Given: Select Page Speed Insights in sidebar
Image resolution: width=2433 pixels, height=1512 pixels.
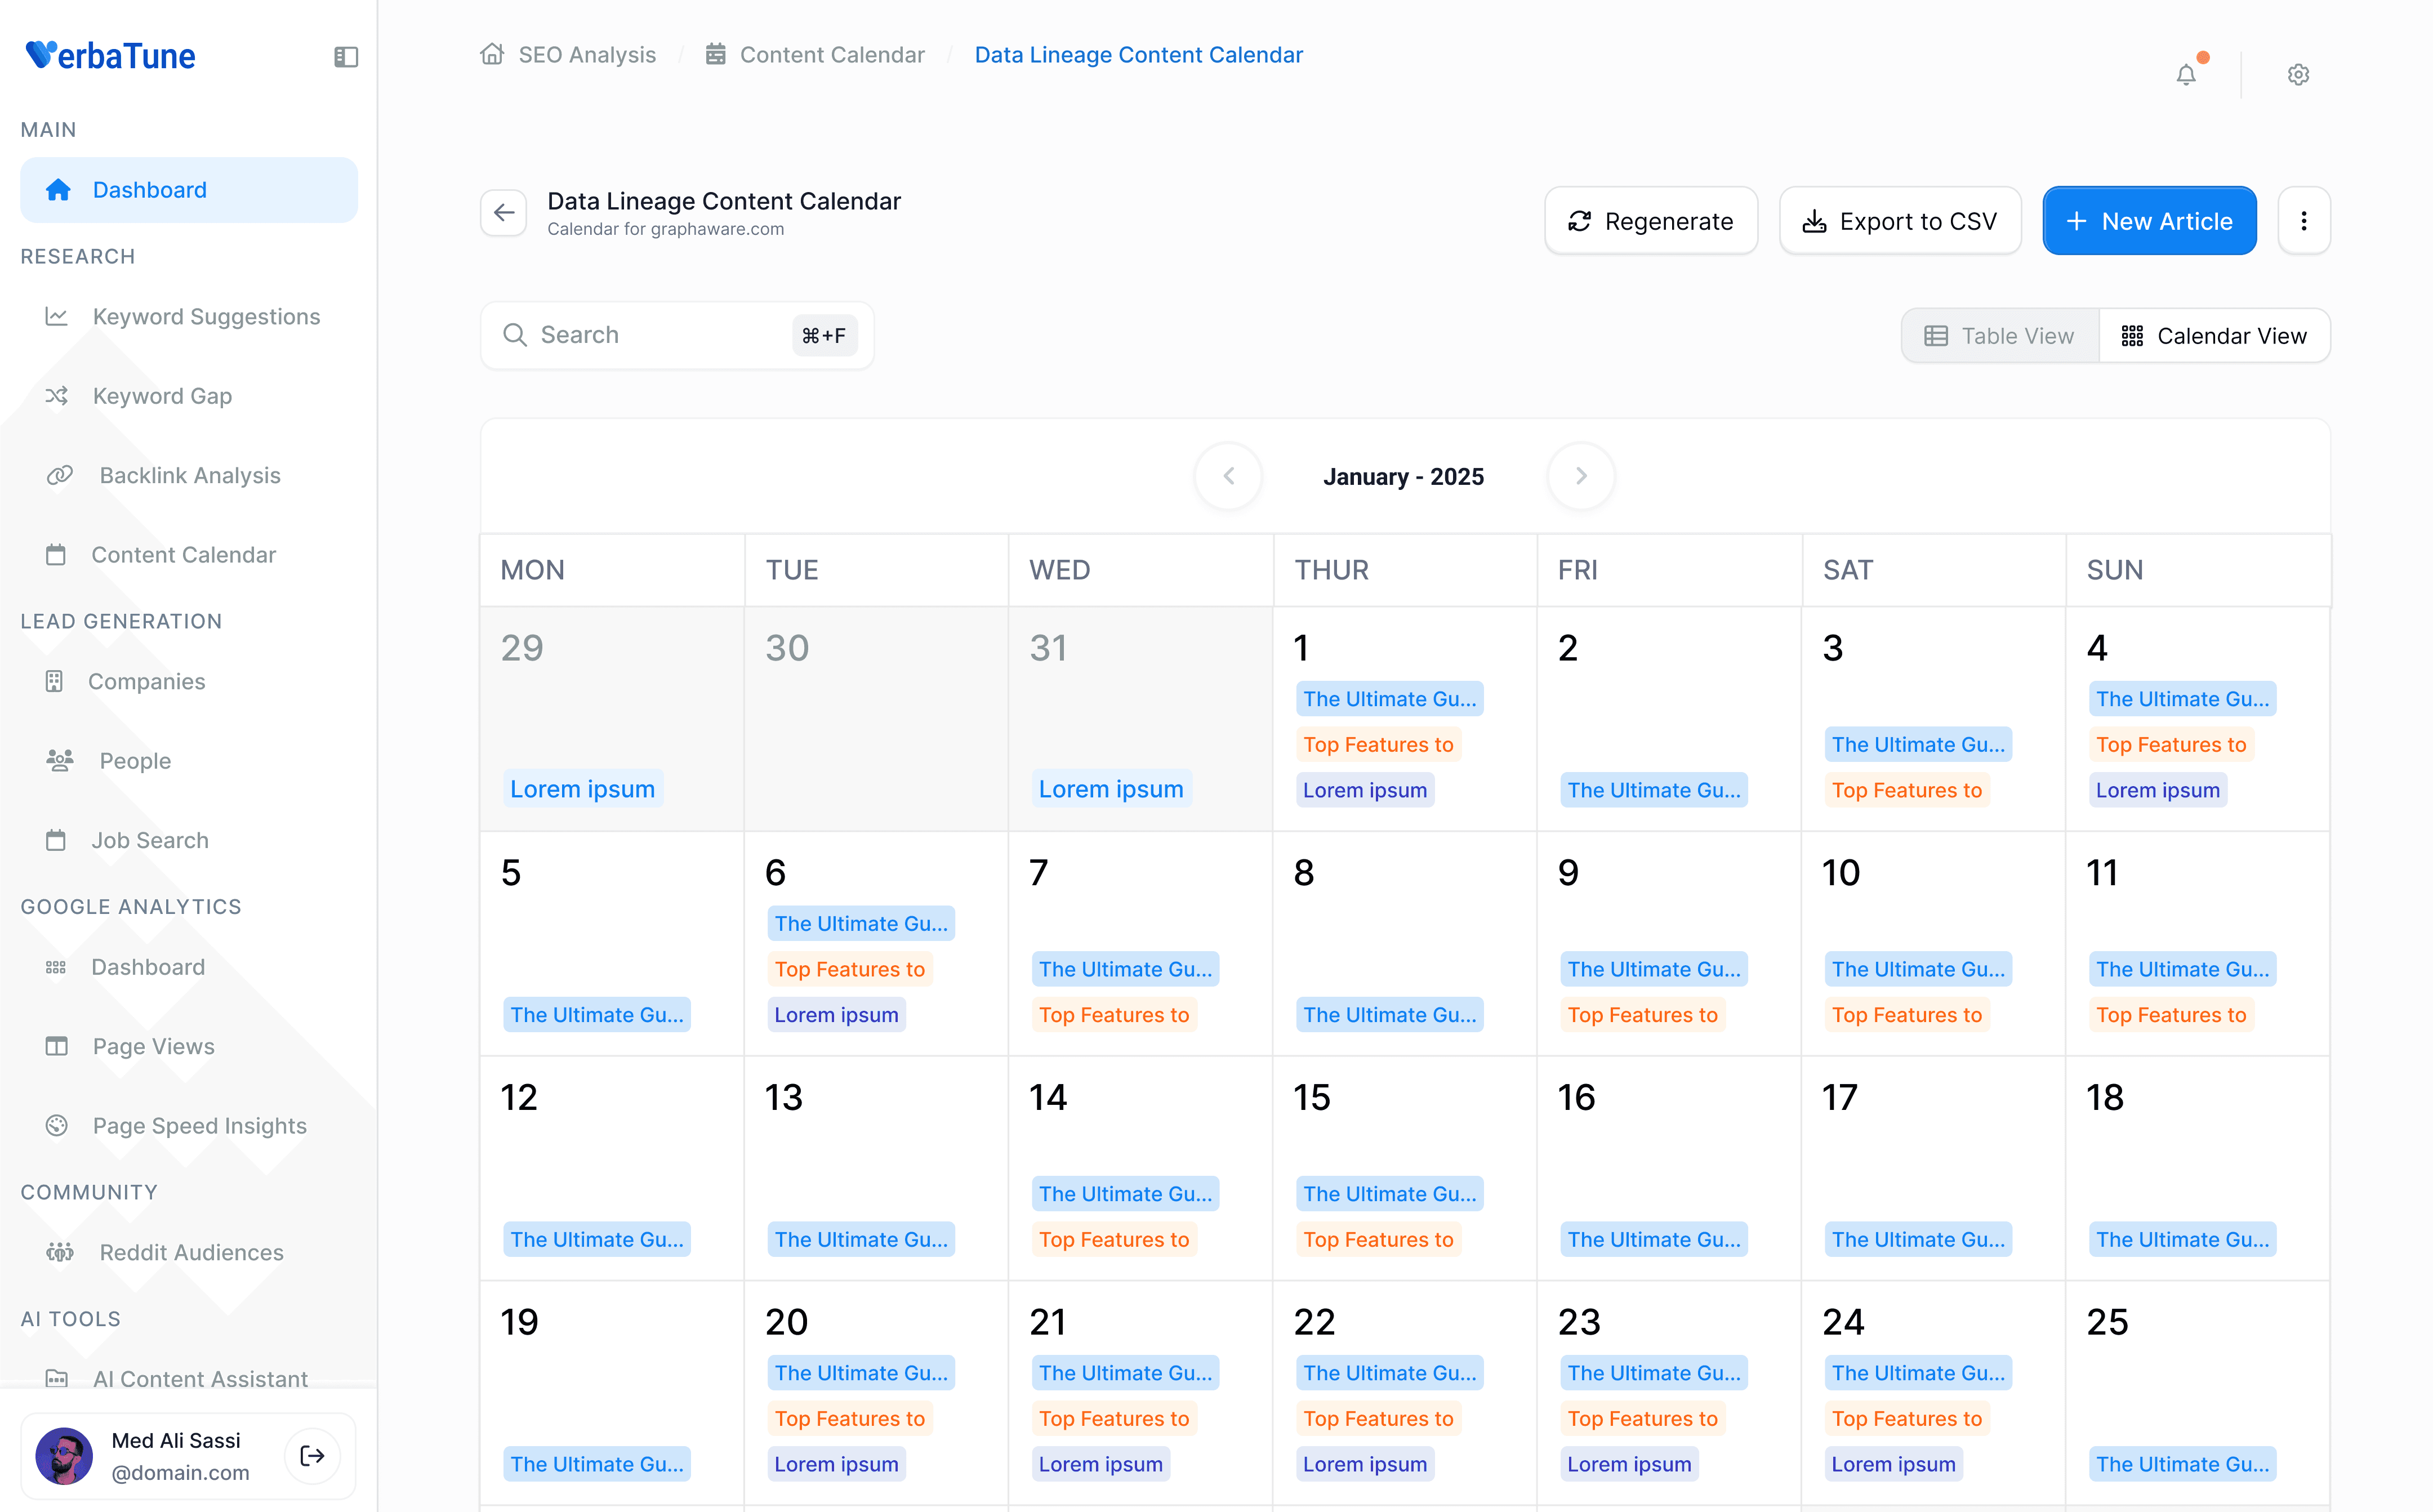Looking at the screenshot, I should click(x=199, y=1125).
